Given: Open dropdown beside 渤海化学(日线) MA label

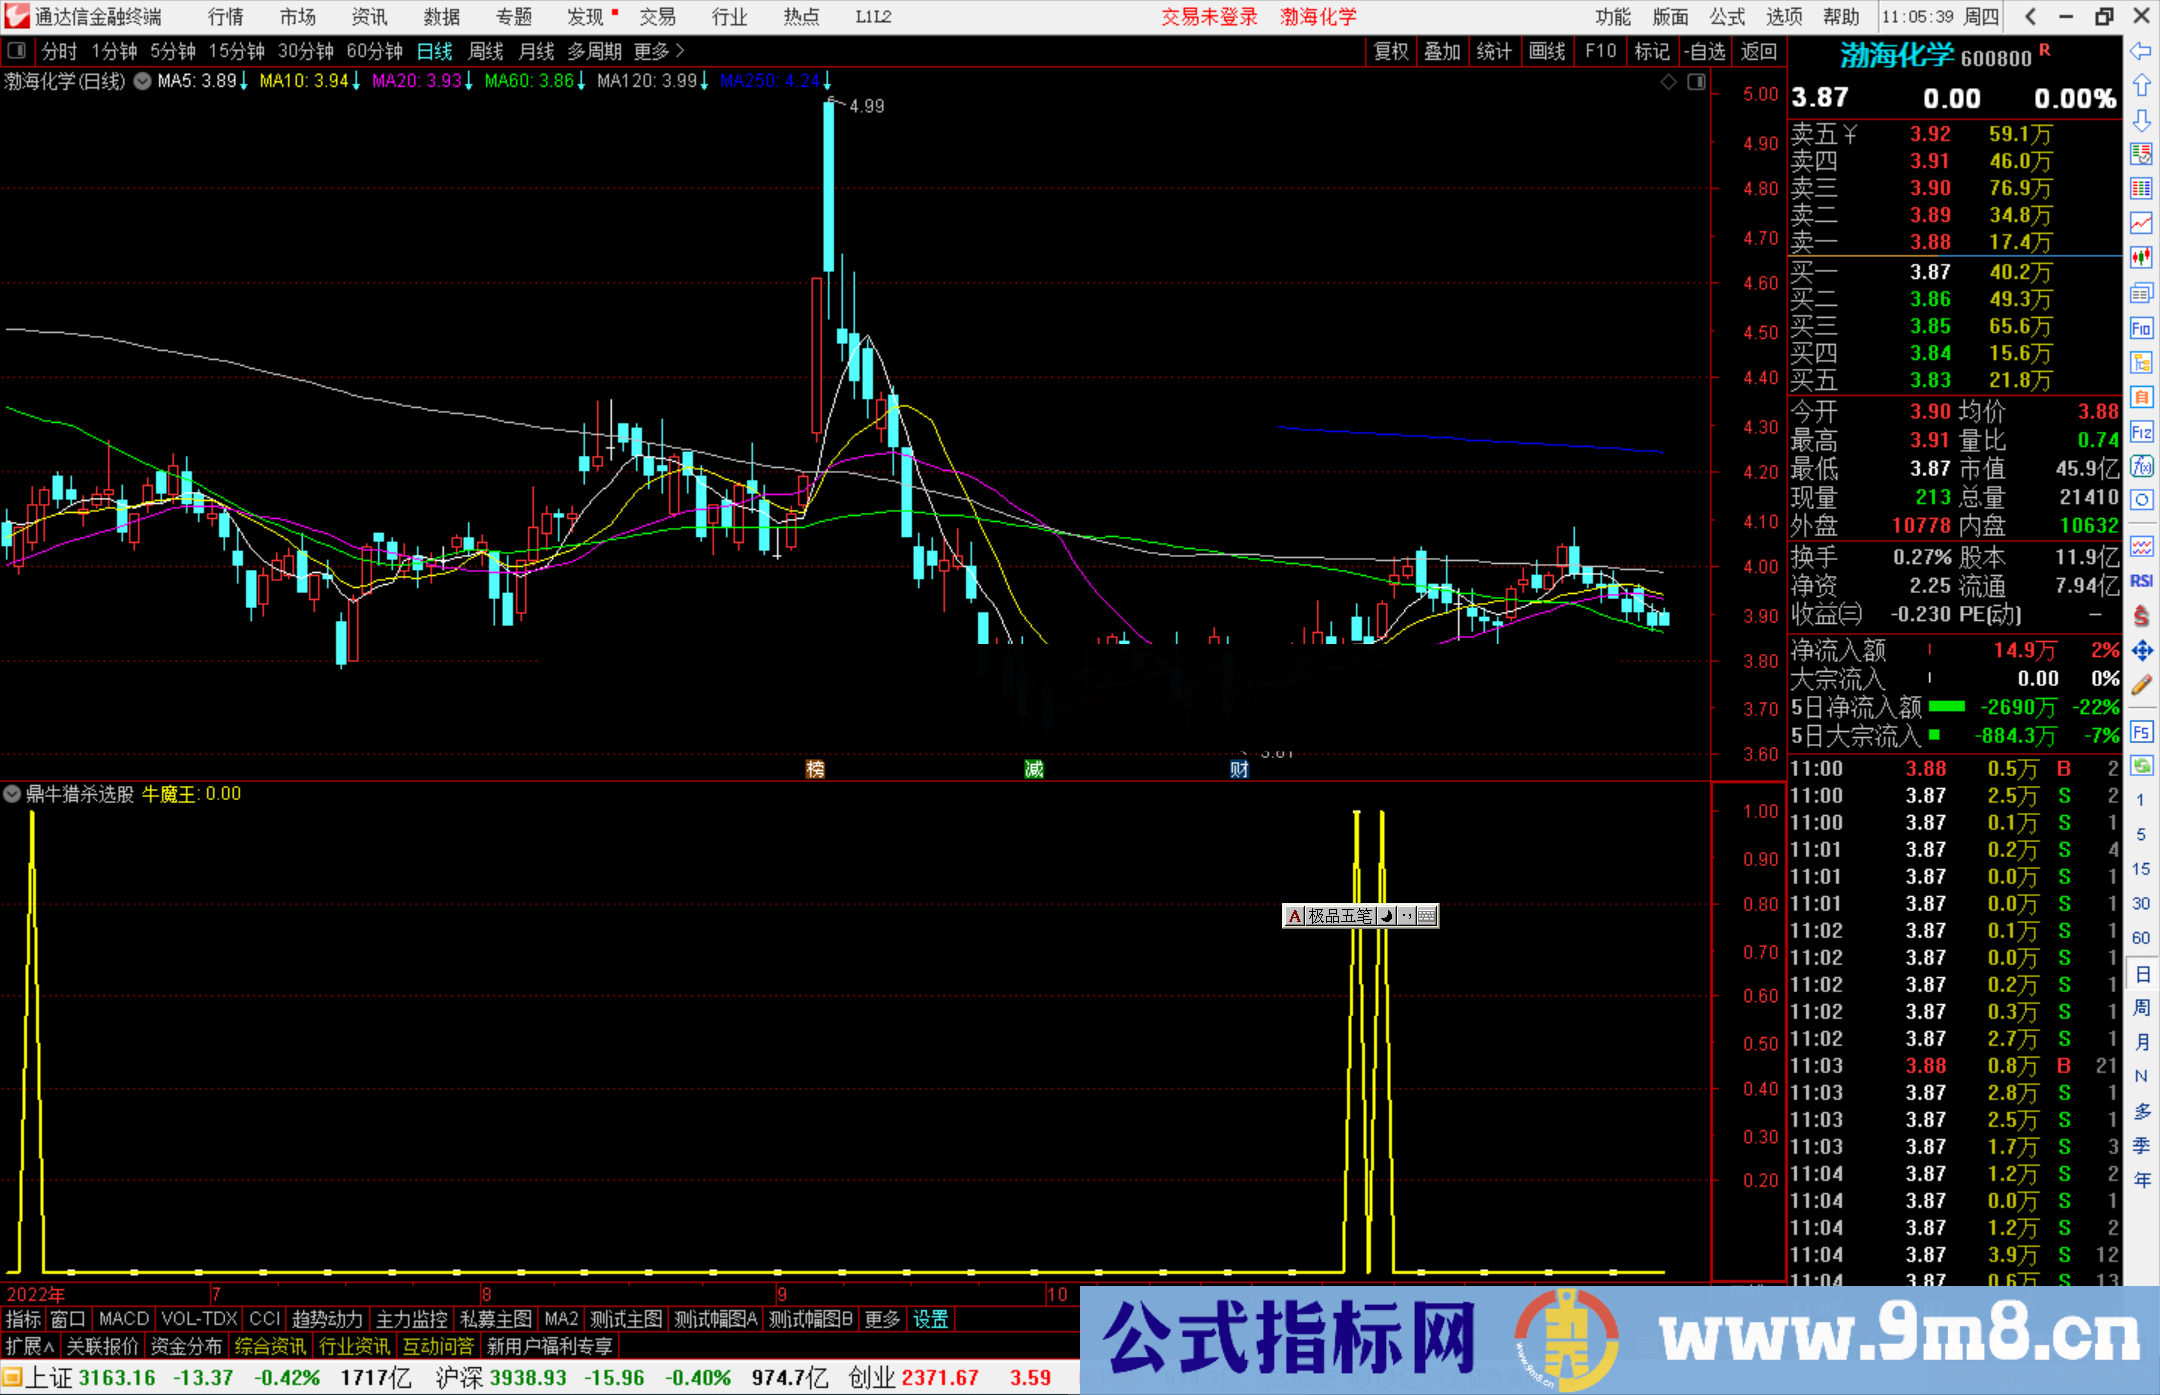Looking at the screenshot, I should 142,81.
